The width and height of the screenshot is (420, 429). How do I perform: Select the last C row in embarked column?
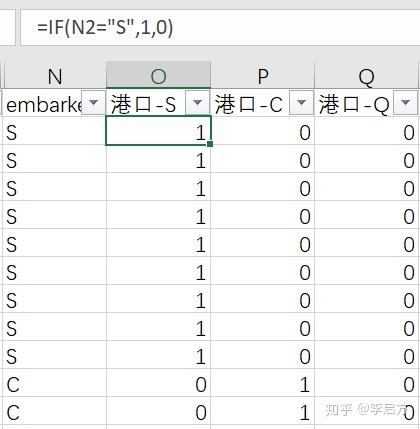click(54, 410)
